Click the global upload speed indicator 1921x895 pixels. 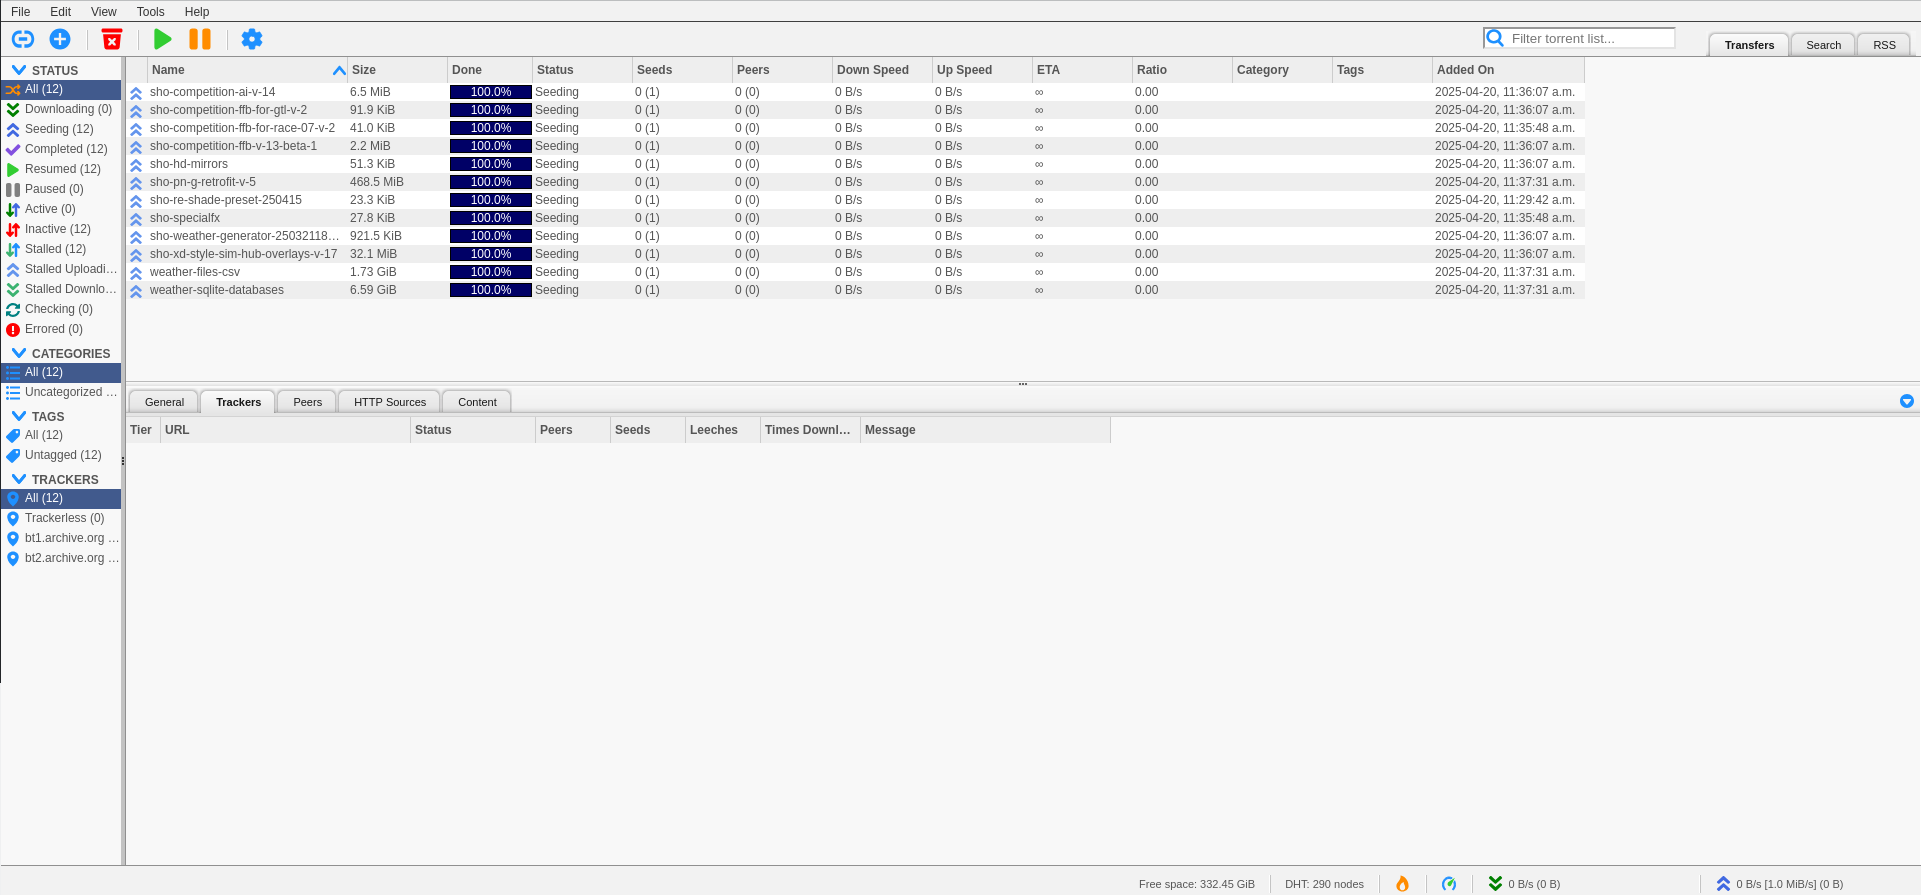point(1780,884)
